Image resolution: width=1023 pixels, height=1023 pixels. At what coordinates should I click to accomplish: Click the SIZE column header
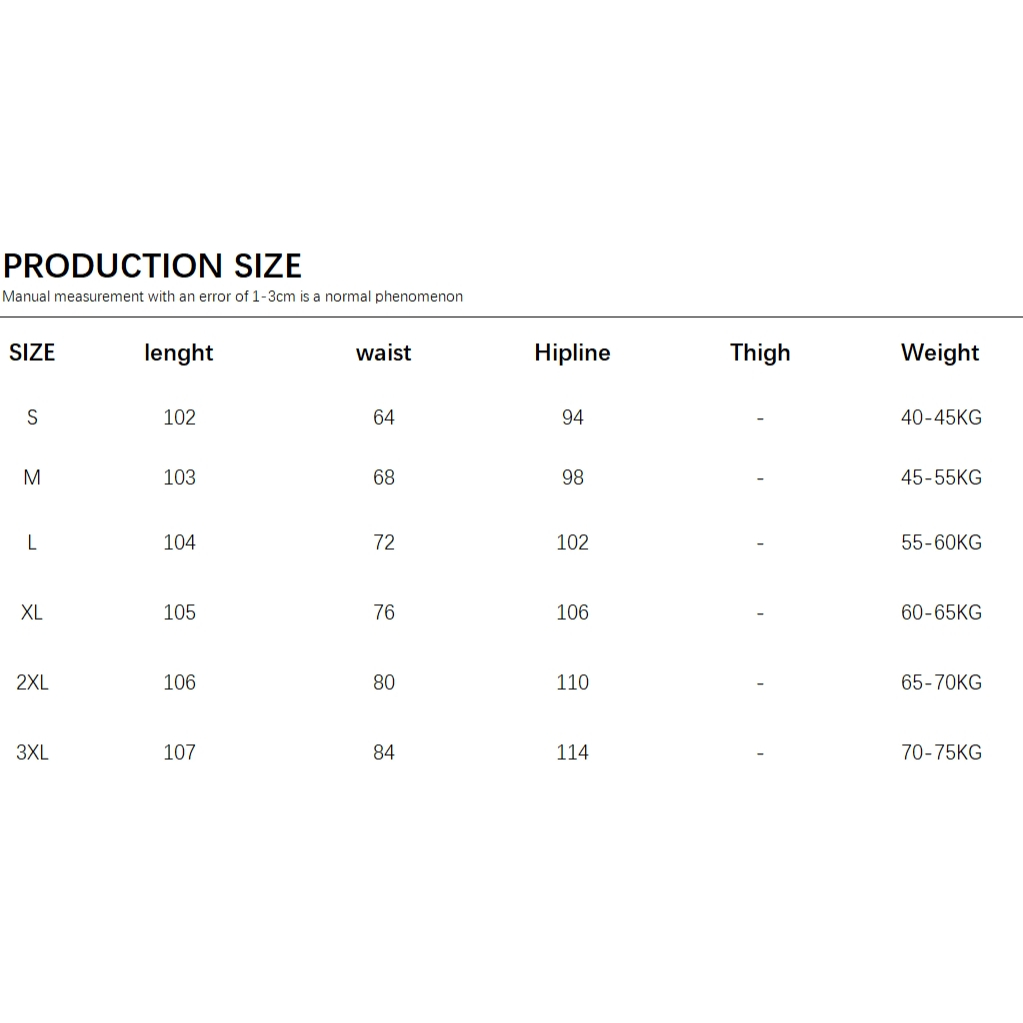click(32, 352)
